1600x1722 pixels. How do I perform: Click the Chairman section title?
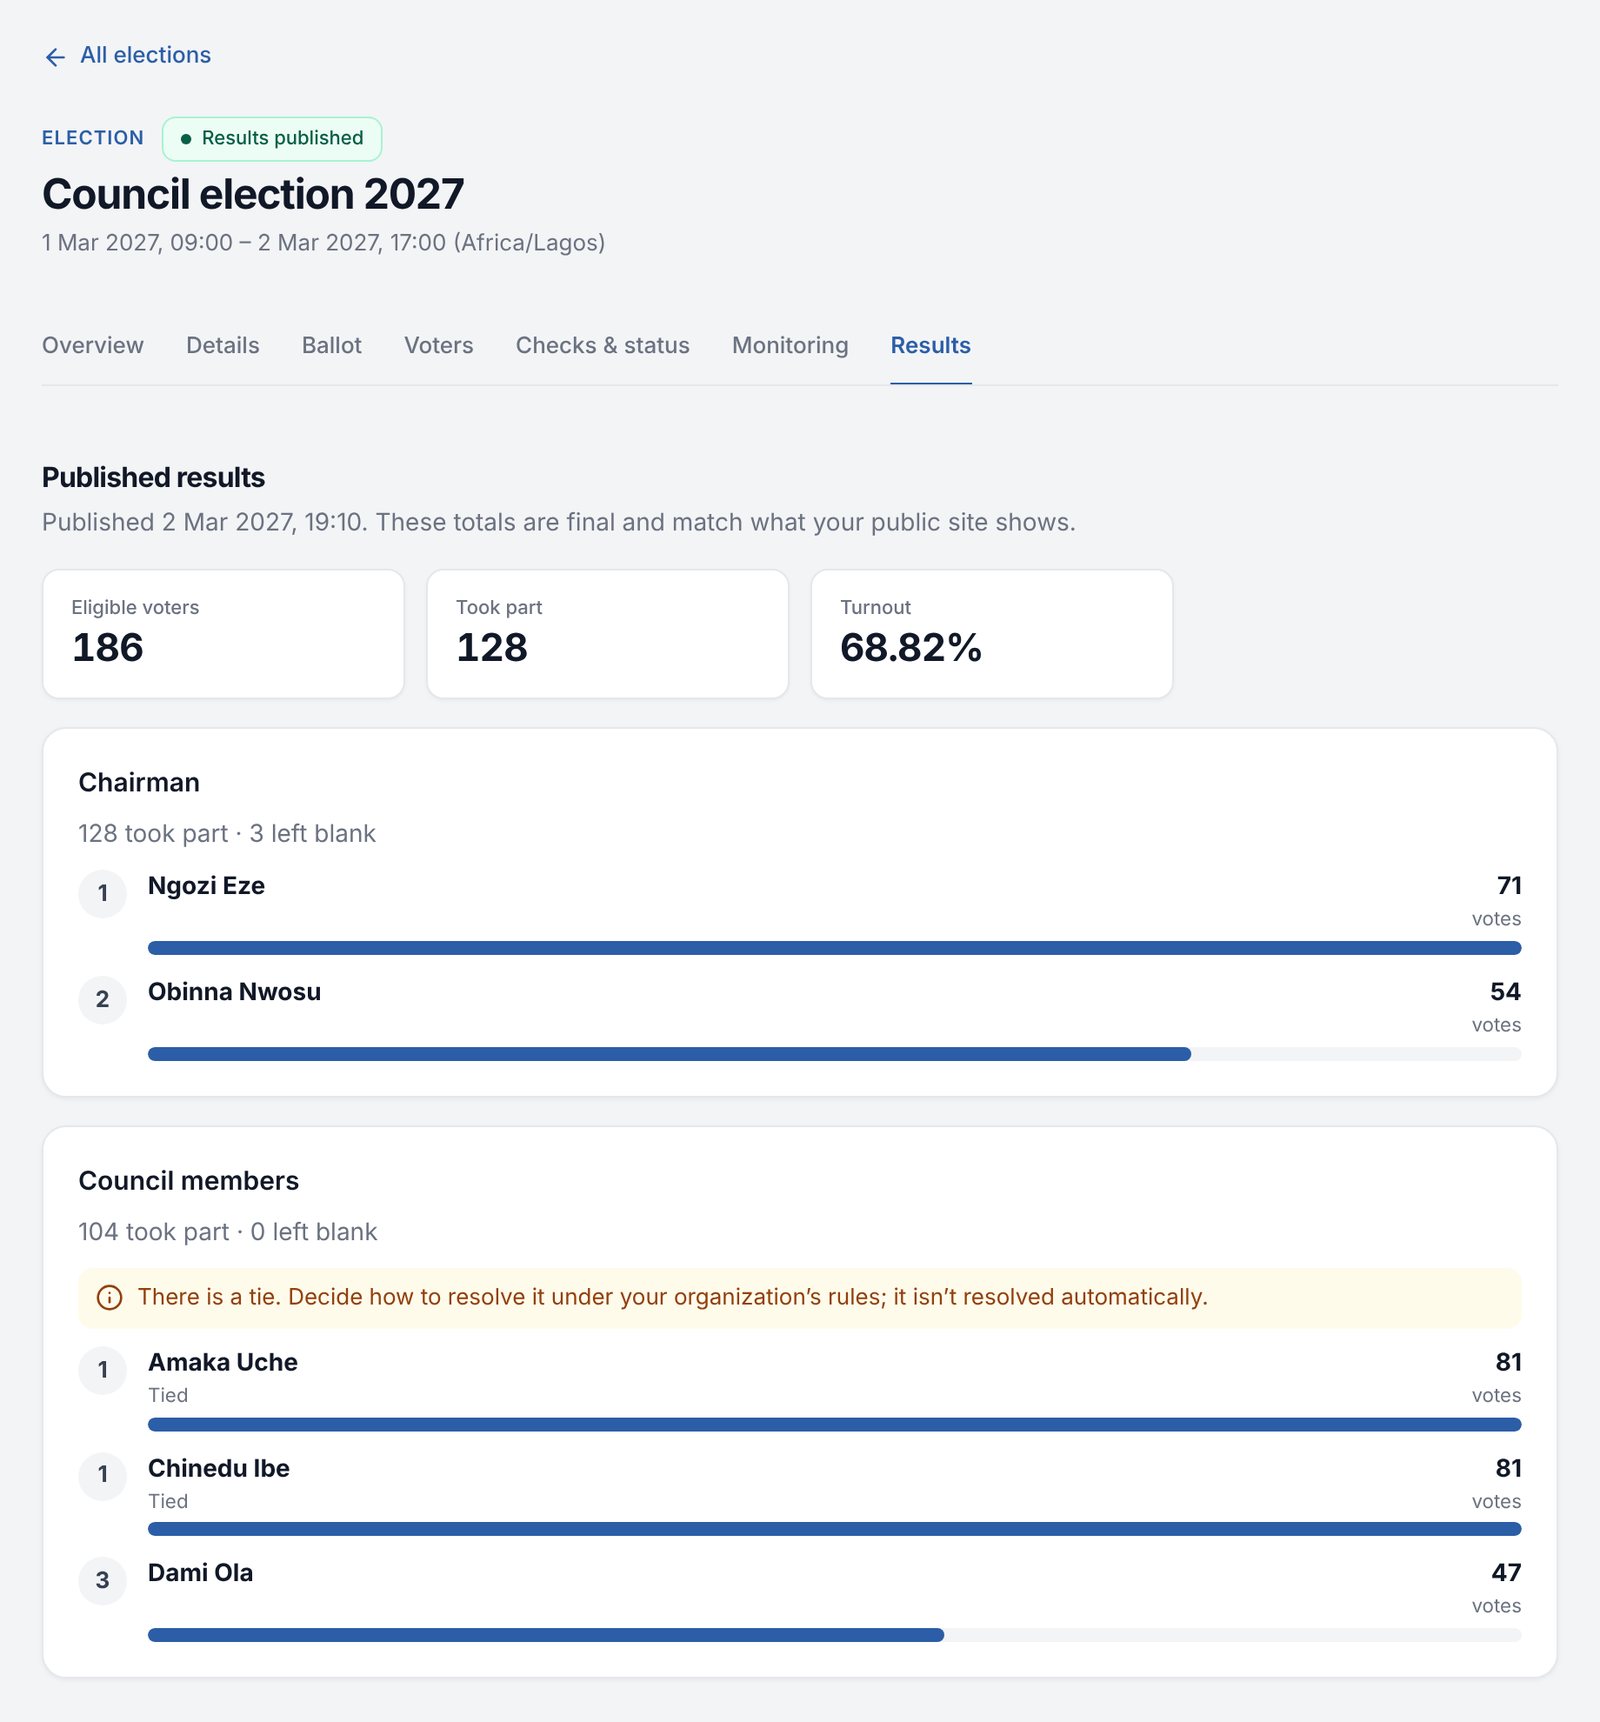click(x=139, y=783)
